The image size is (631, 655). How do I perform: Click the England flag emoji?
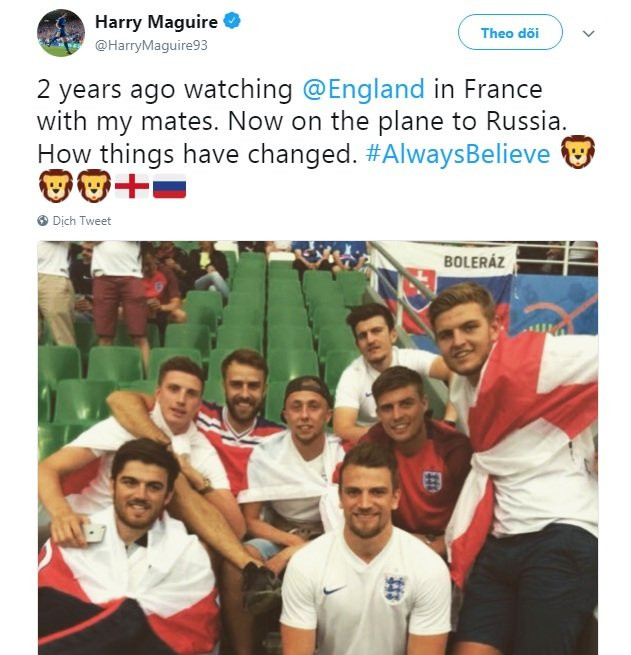pos(132,186)
